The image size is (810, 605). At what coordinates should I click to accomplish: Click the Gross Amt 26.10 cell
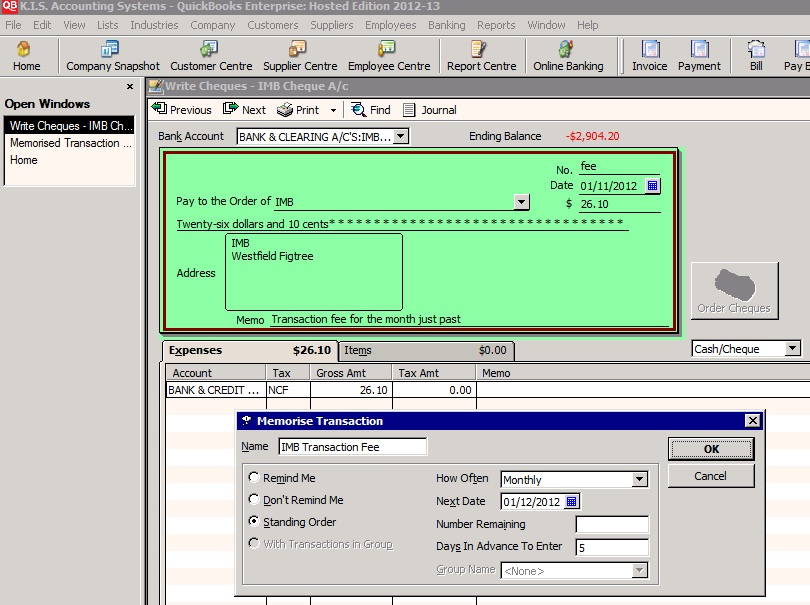click(351, 390)
